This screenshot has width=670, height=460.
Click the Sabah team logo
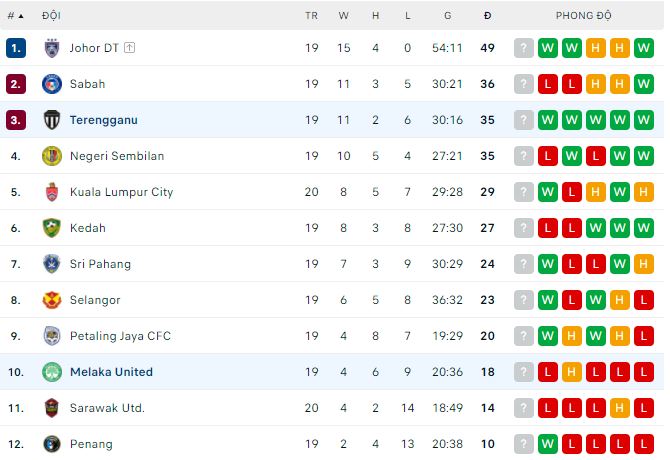point(52,84)
